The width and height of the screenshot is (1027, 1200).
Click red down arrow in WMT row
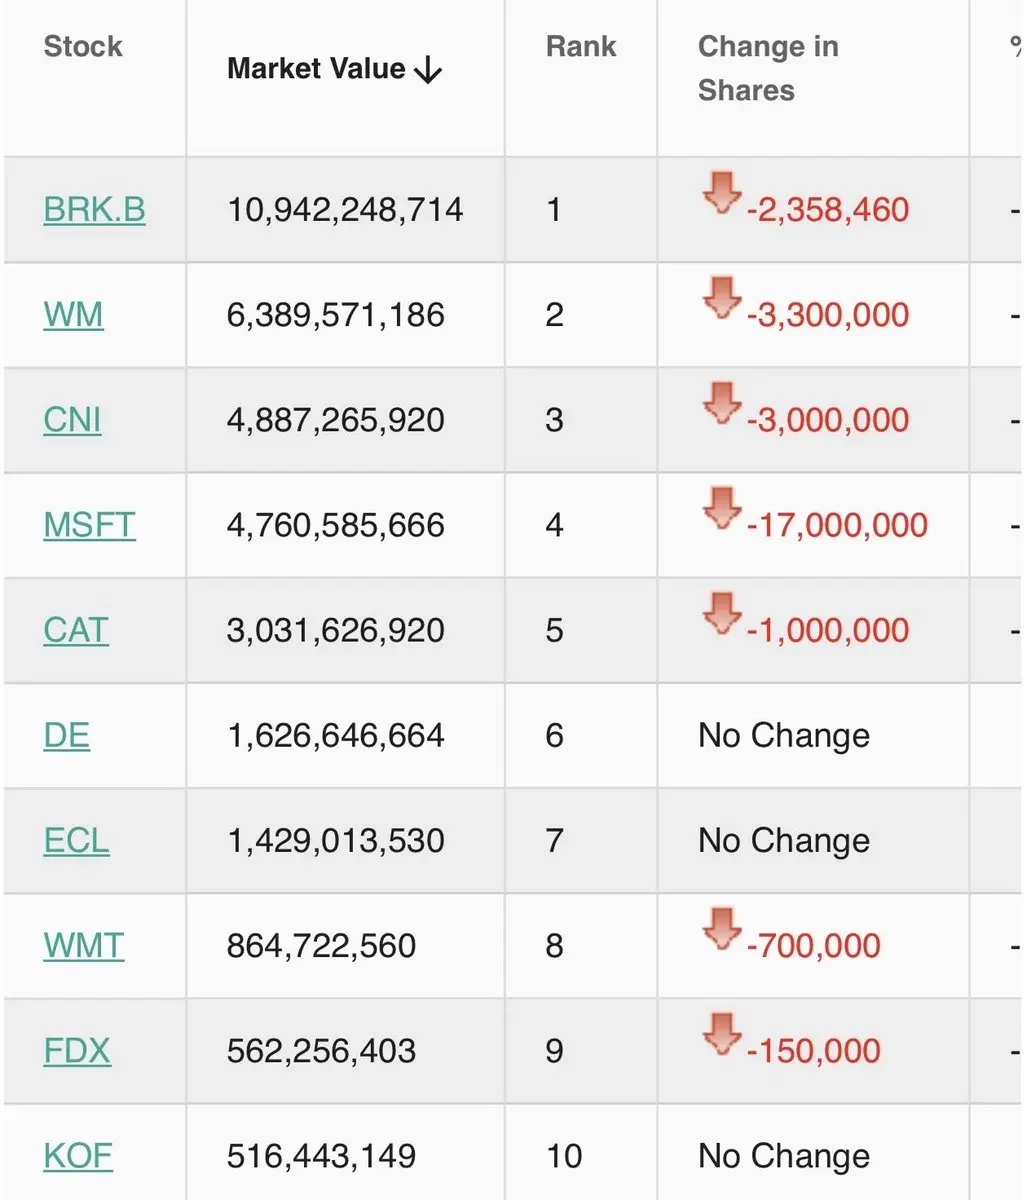coord(721,928)
